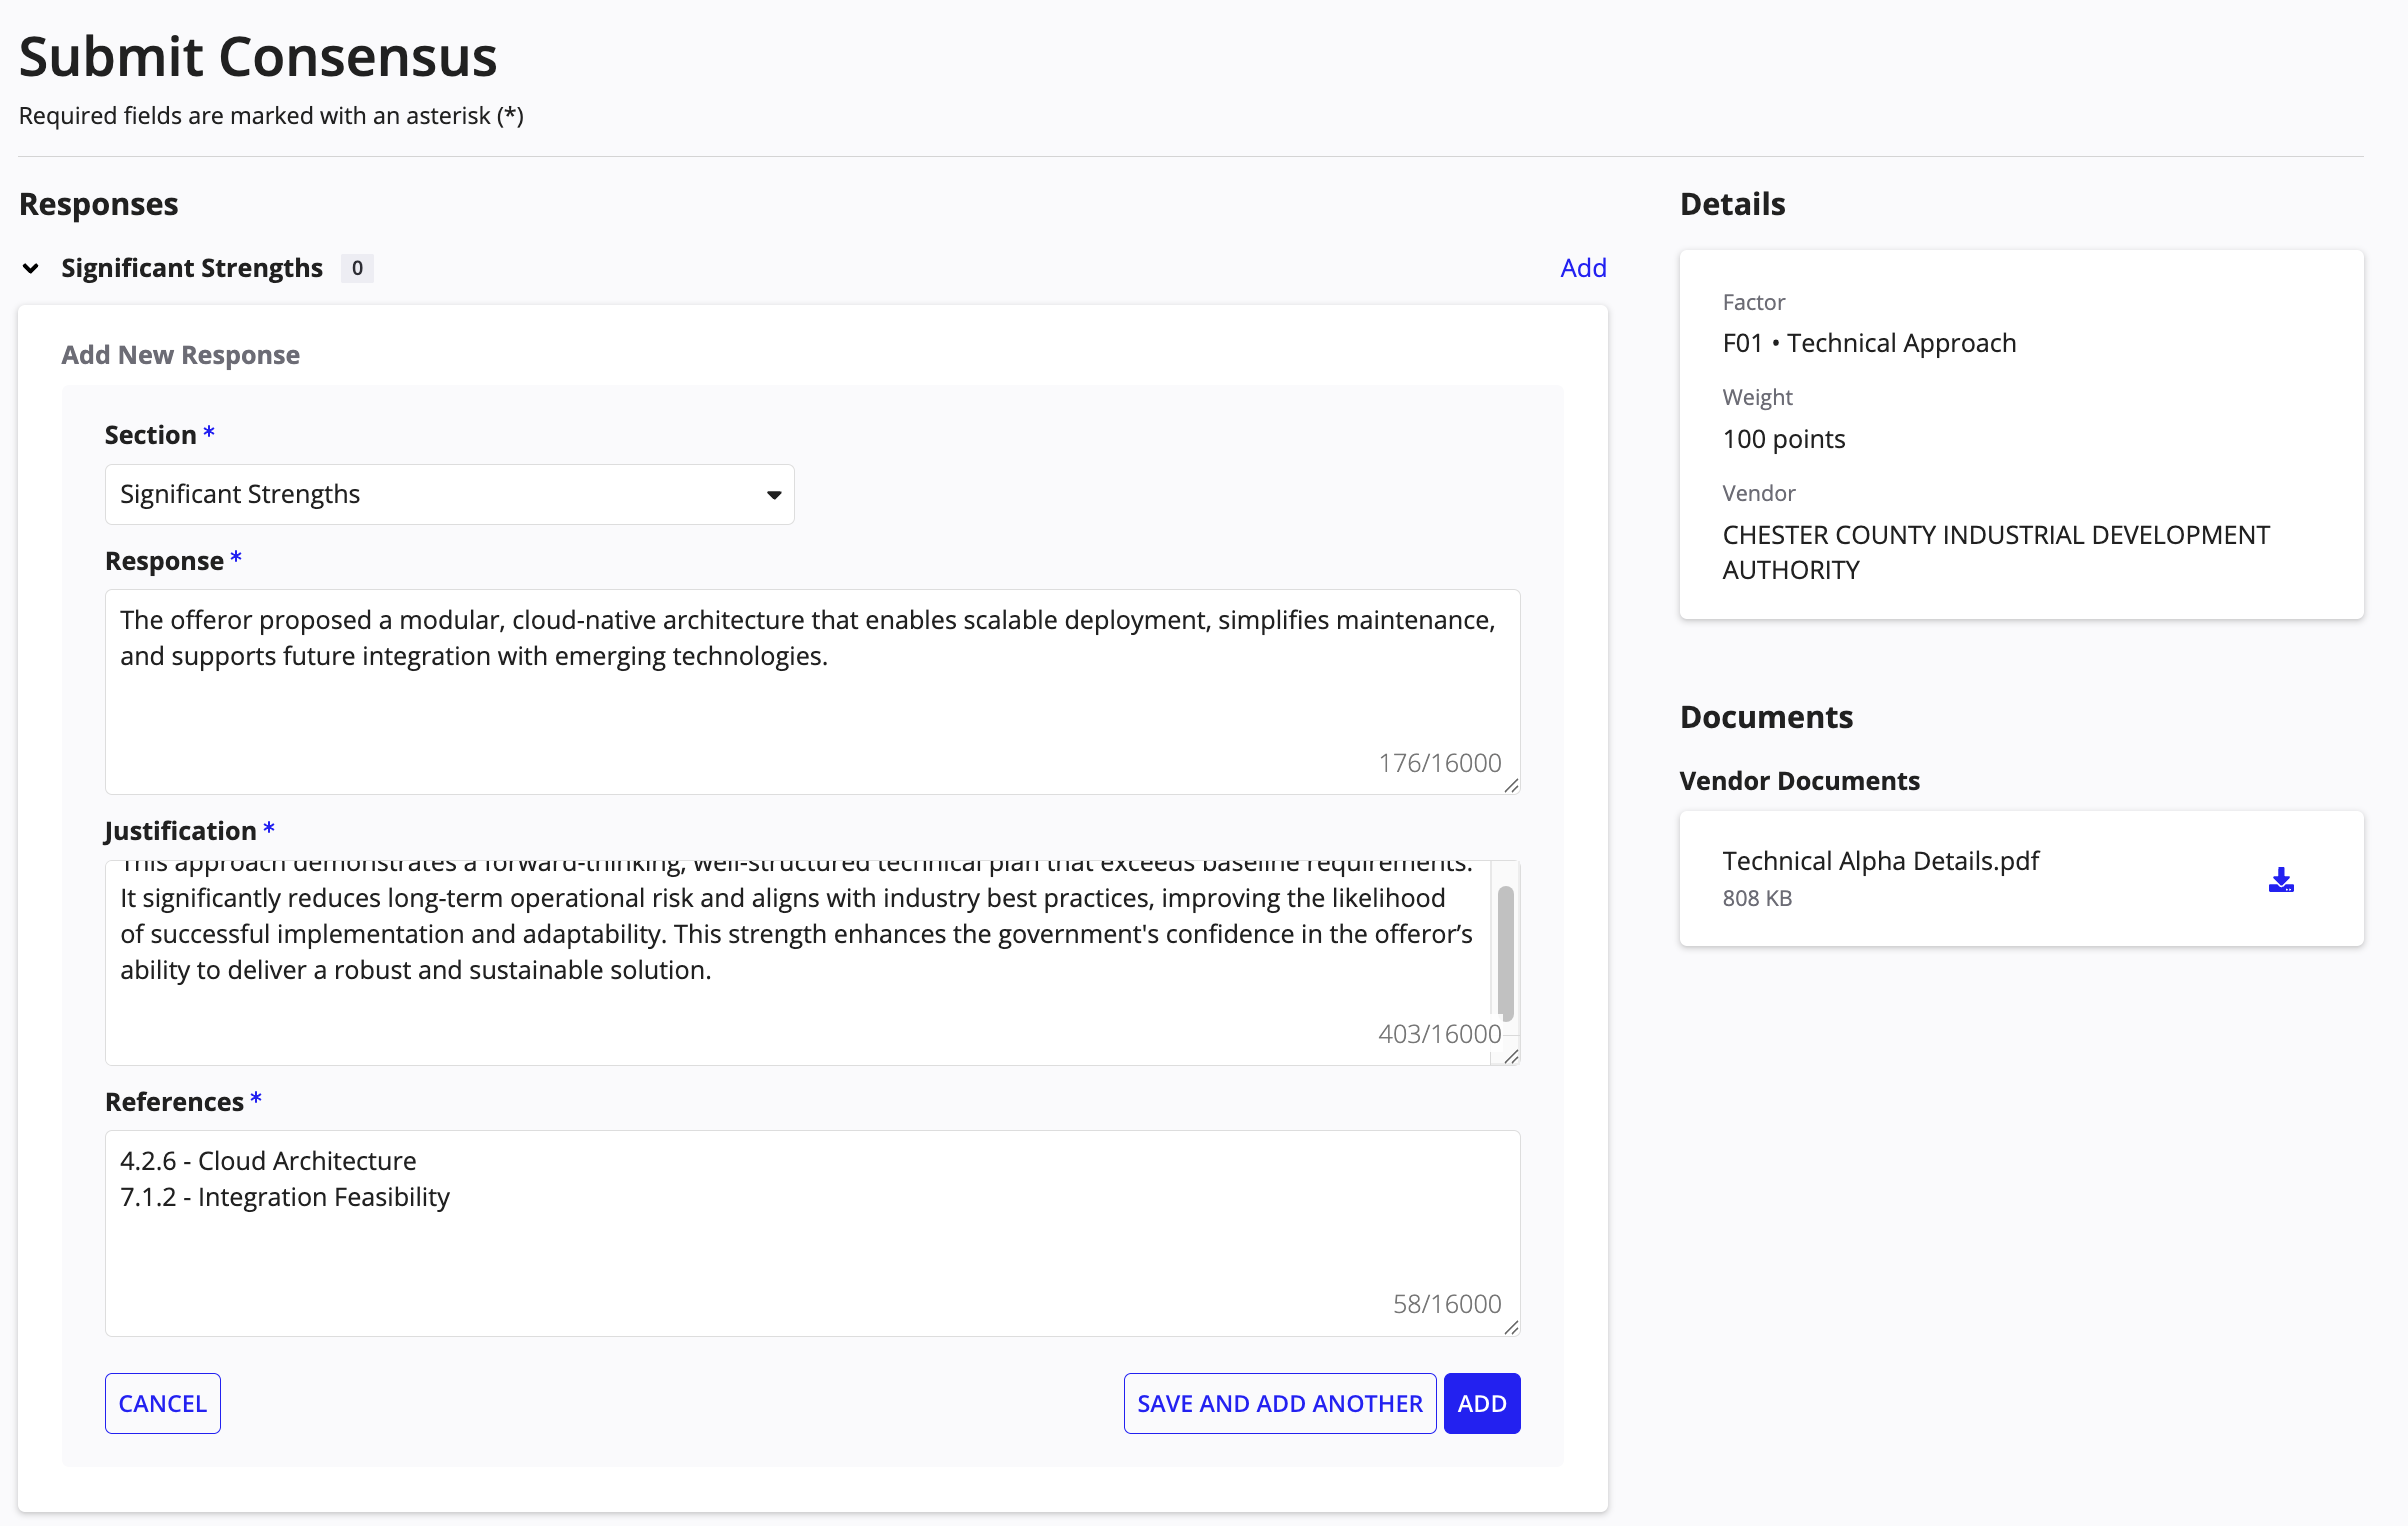This screenshot has height=1526, width=2408.
Task: Click the 403/16000 character counter
Action: (1440, 1034)
